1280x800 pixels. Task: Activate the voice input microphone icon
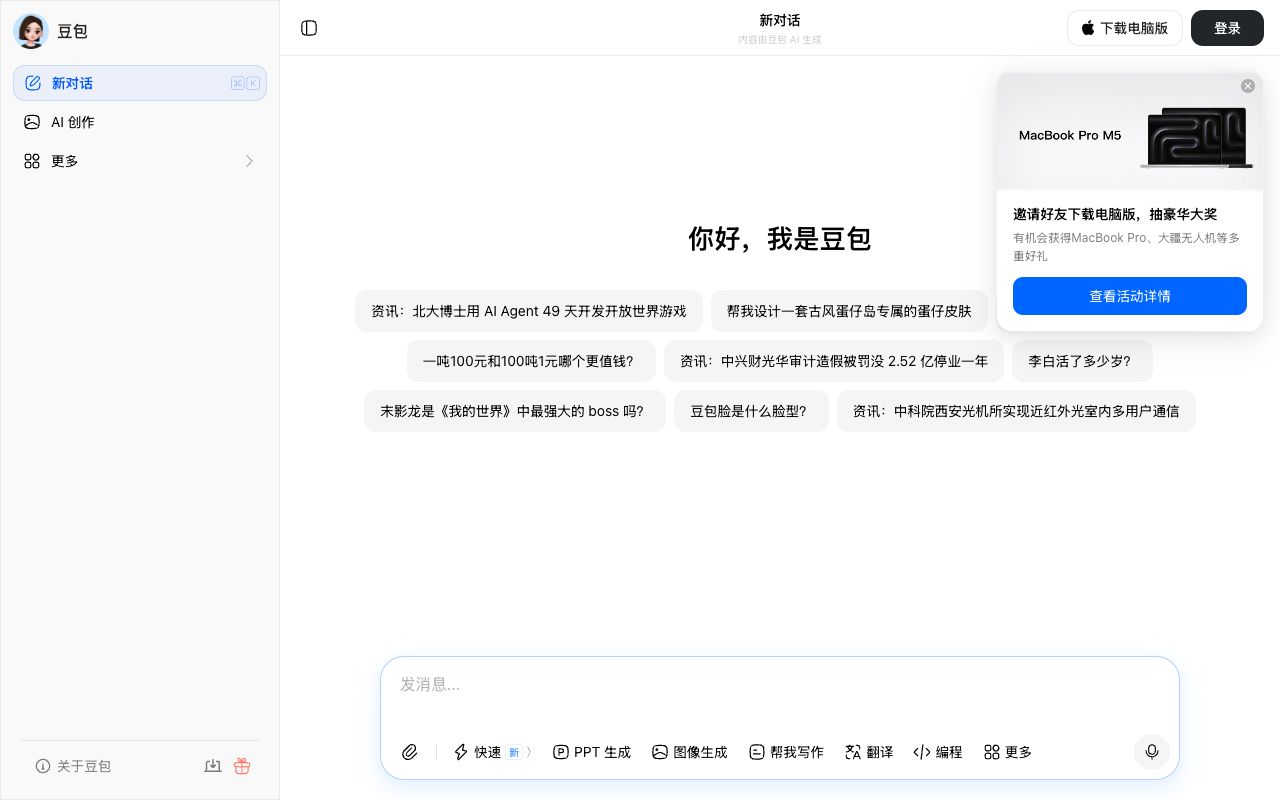[1152, 752]
